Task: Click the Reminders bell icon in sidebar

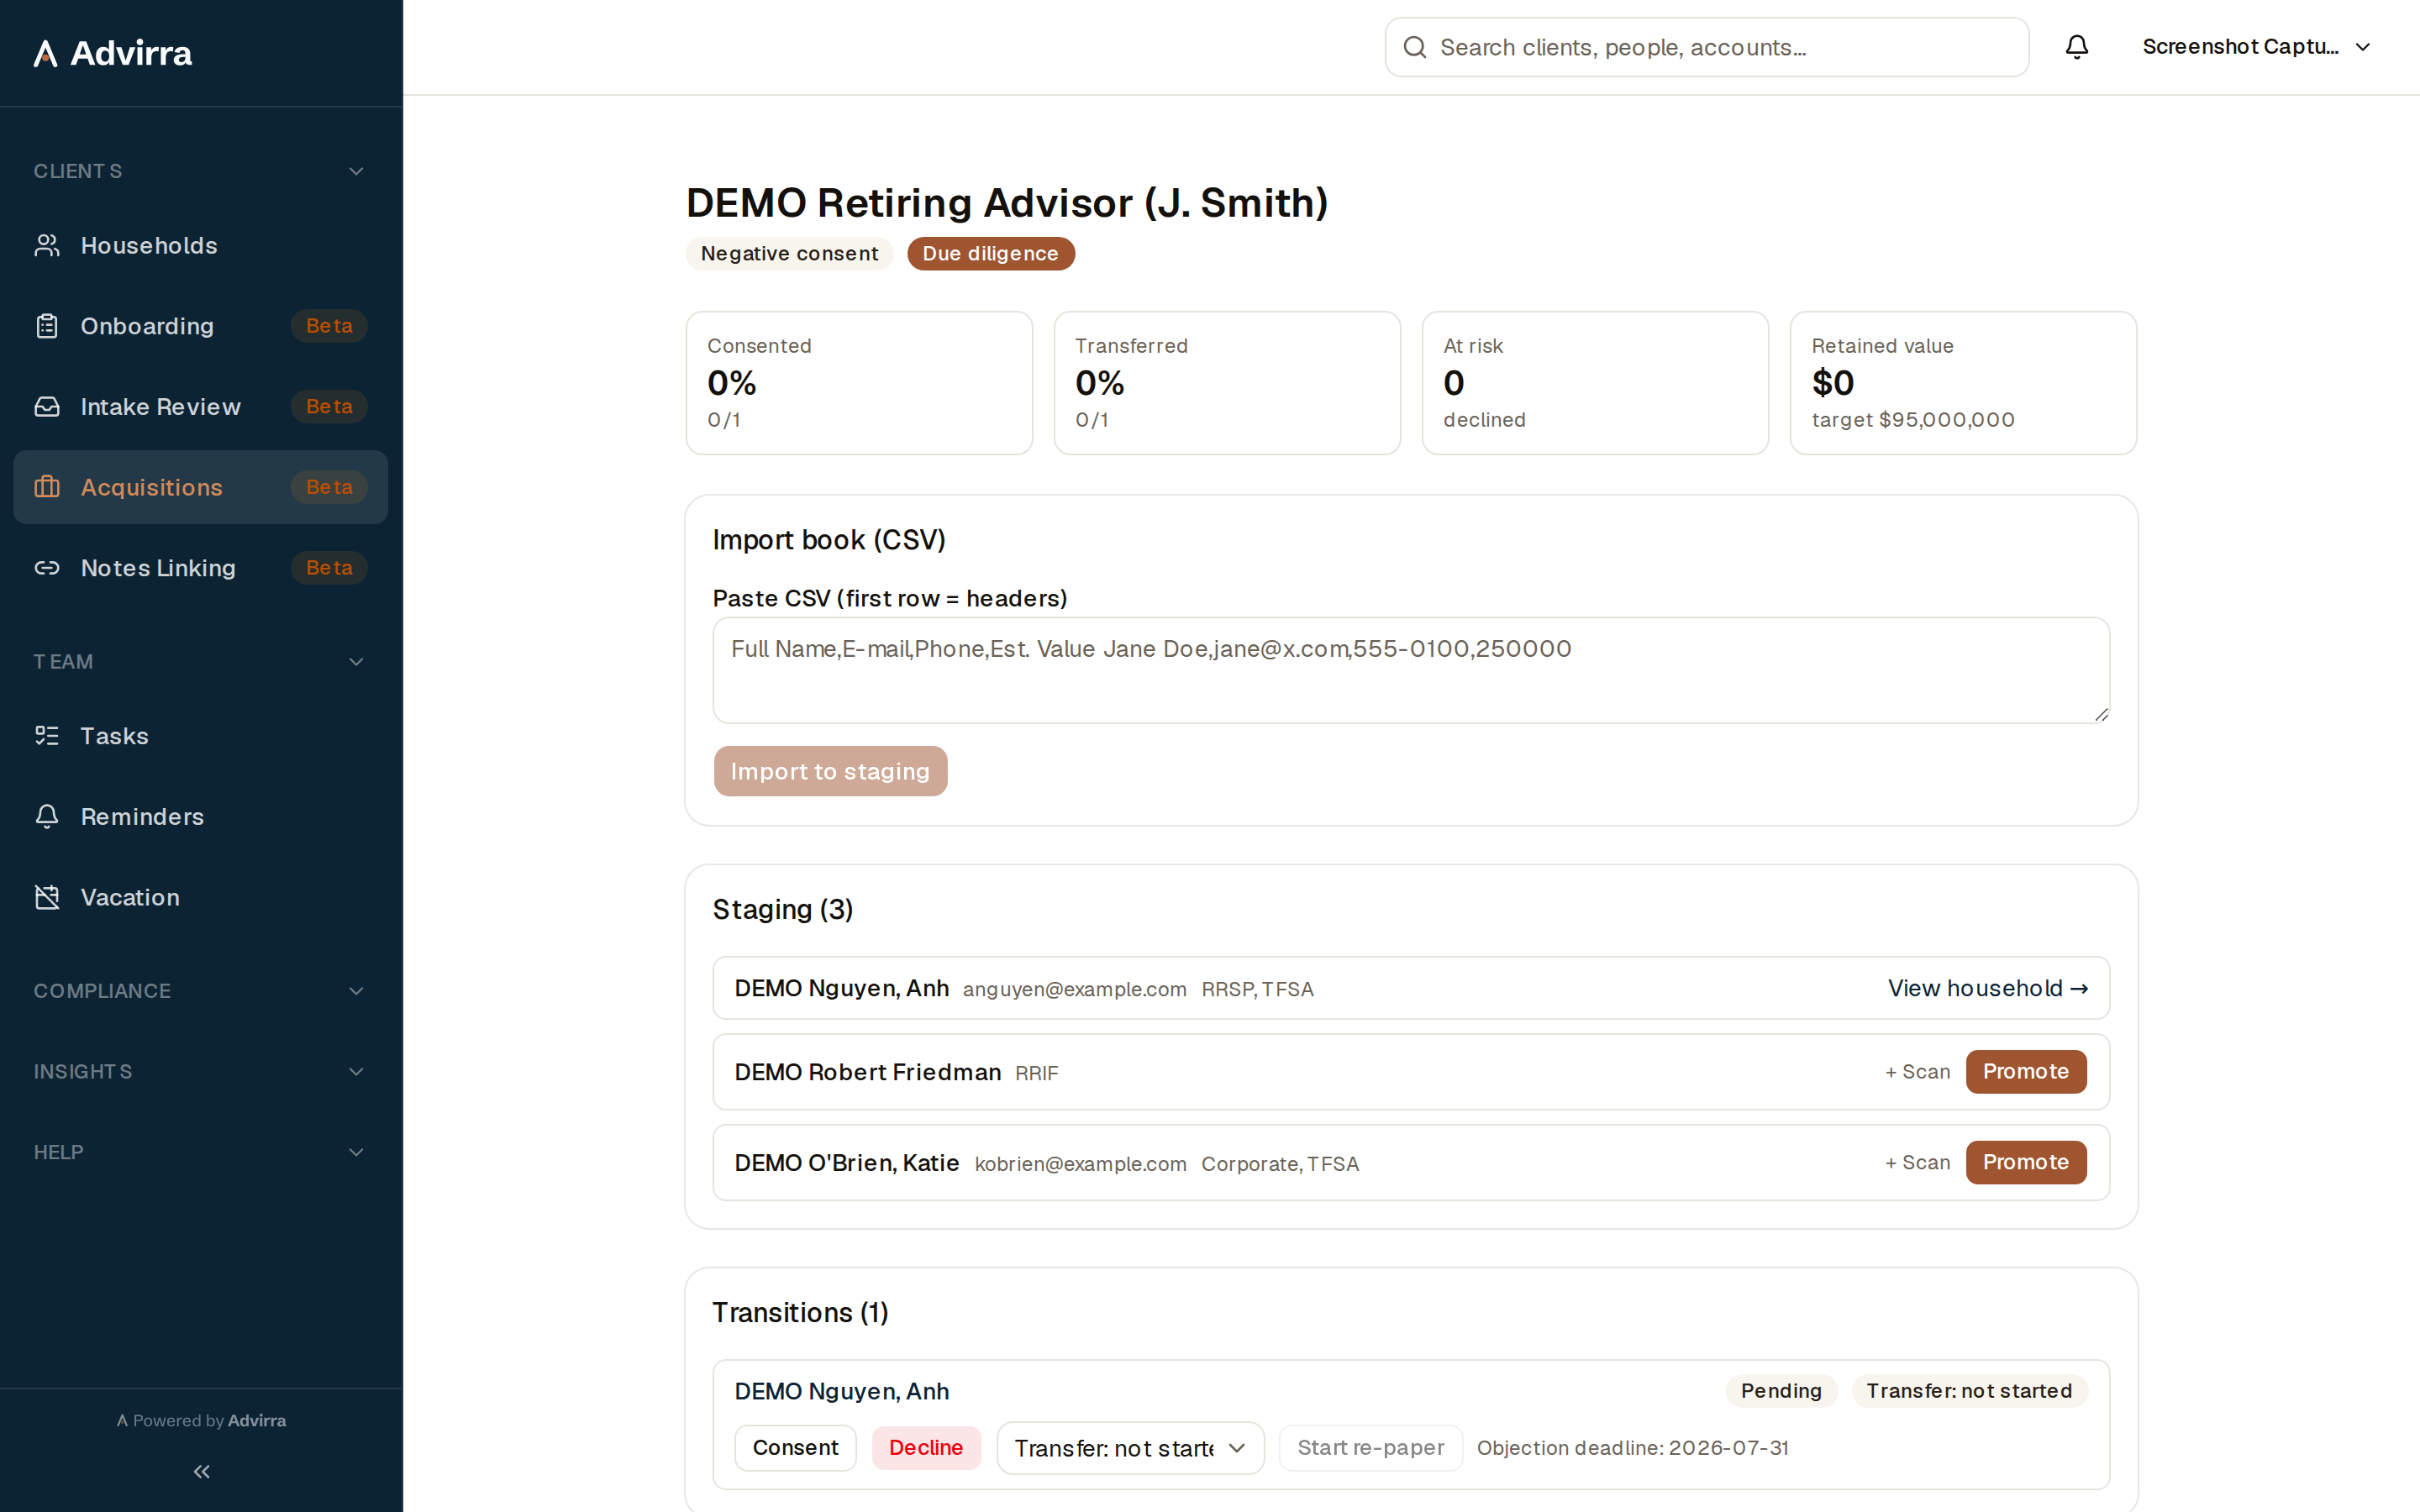Action: click(x=47, y=817)
